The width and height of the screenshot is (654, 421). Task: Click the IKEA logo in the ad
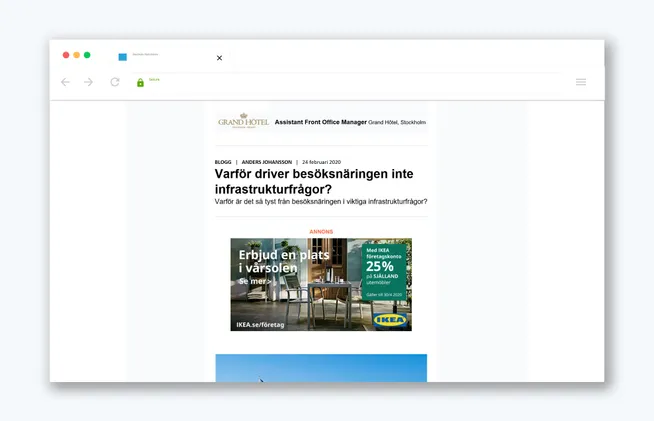(x=390, y=320)
